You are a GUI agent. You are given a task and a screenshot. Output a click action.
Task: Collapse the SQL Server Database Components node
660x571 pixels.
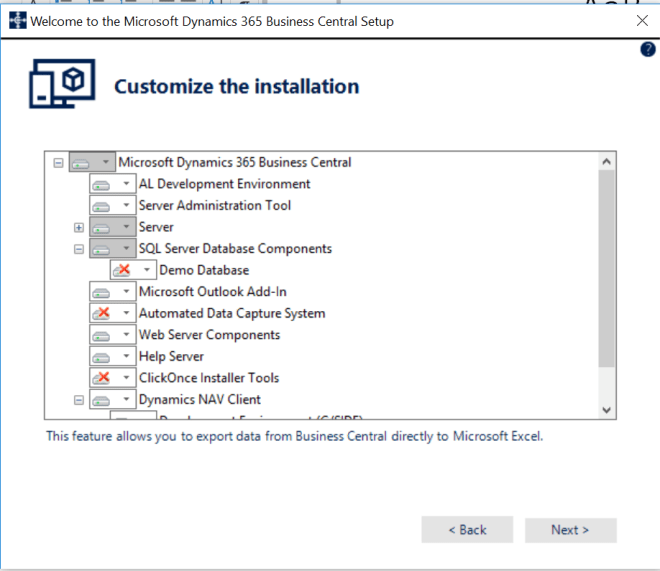pos(79,249)
